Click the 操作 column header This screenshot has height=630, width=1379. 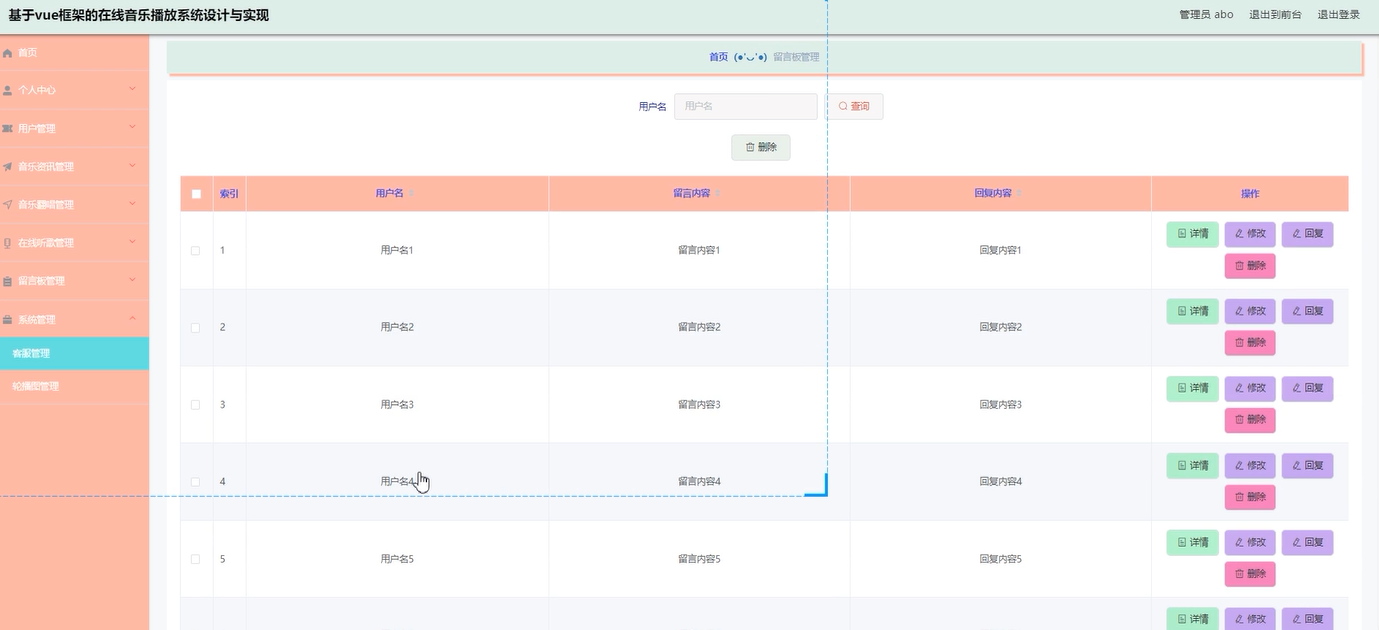[x=1250, y=194]
